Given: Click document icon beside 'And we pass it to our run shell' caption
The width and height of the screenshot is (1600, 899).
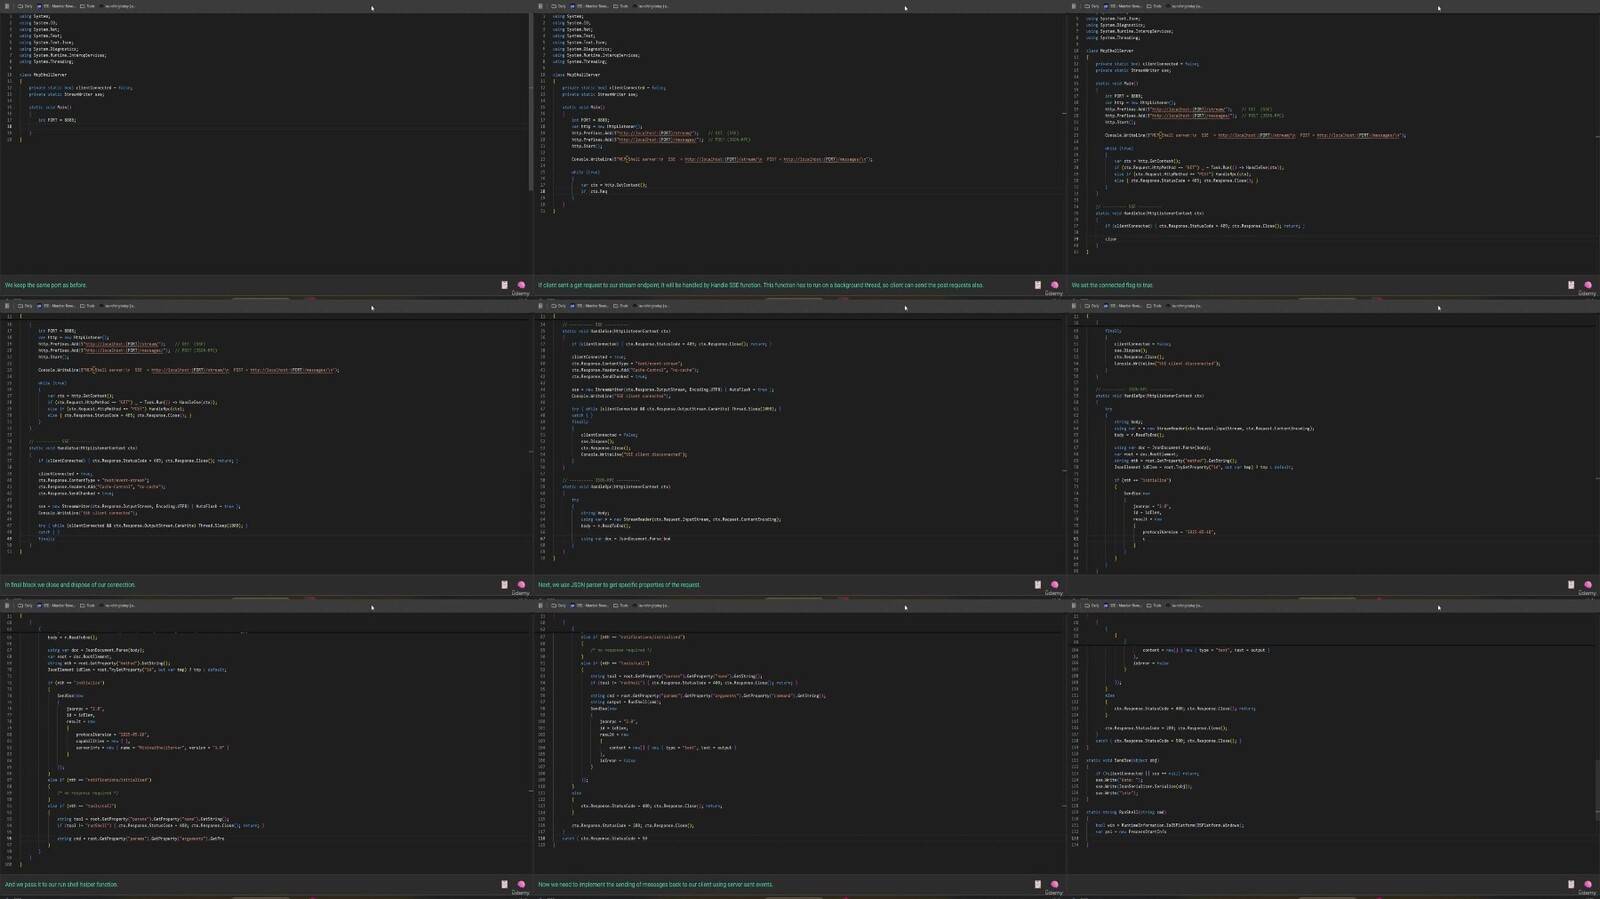Looking at the screenshot, I should pyautogui.click(x=505, y=884).
